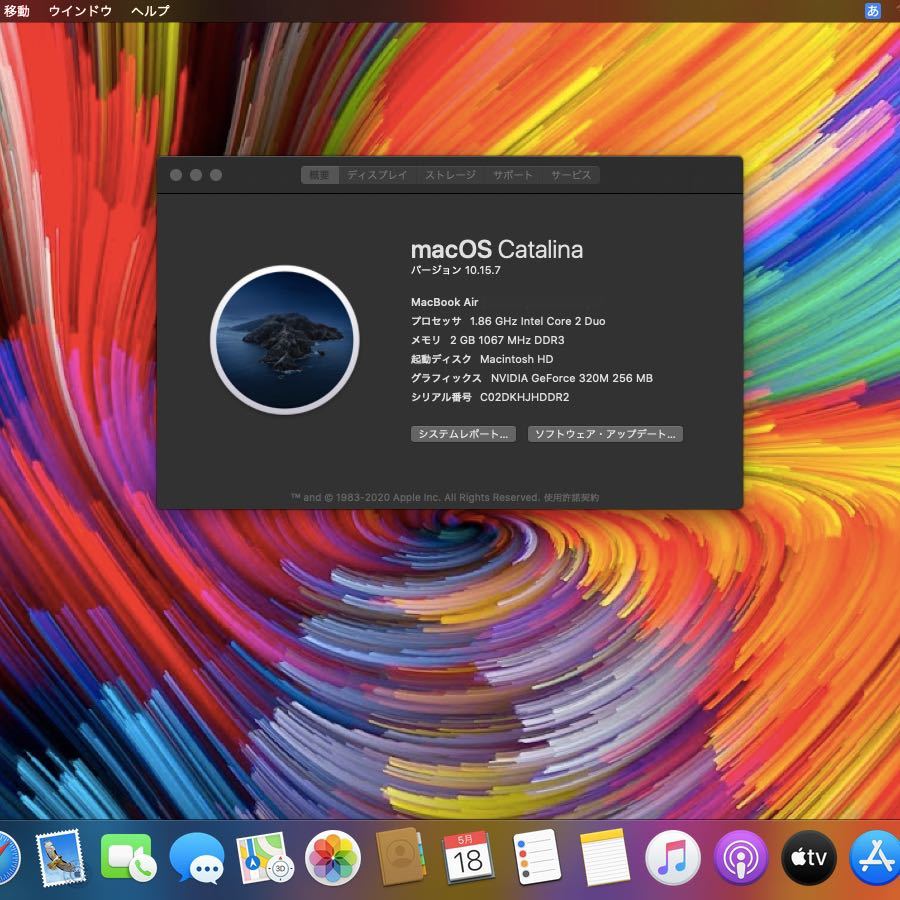Switch to the ストレージ tab
The width and height of the screenshot is (900, 900).
(x=451, y=175)
